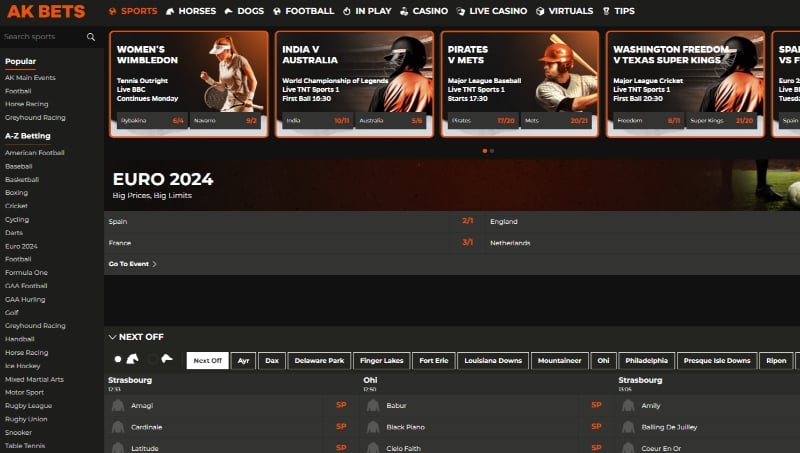The image size is (800, 453).
Task: Click Freedom 8/11 odds button
Action: 648,121
